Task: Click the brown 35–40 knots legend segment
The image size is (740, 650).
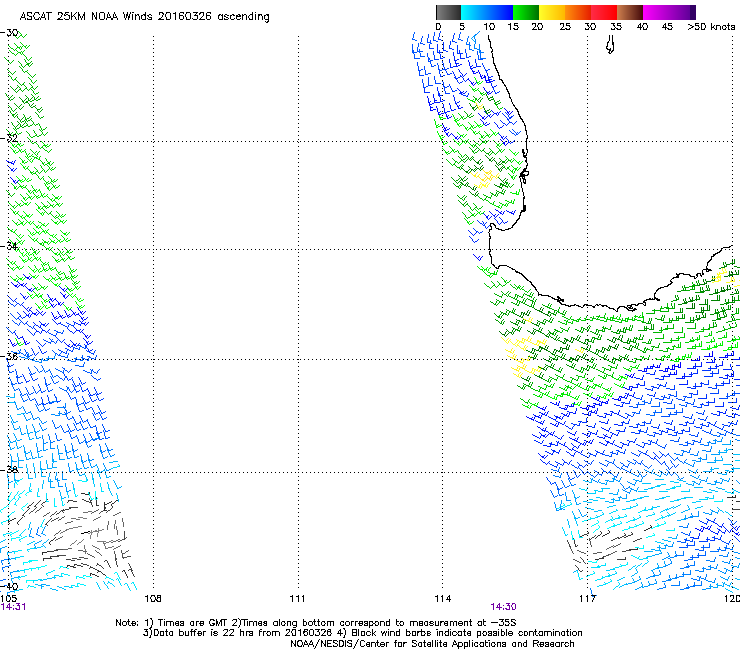Action: [630, 12]
